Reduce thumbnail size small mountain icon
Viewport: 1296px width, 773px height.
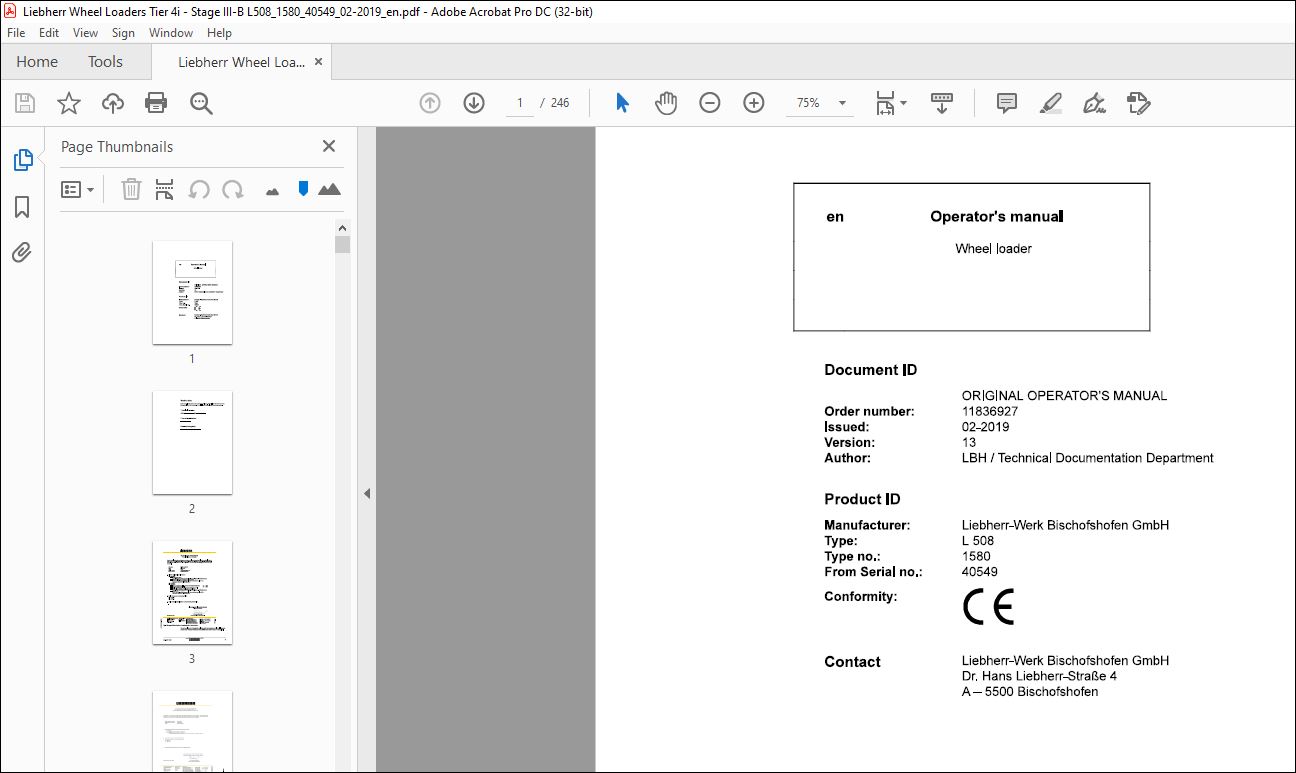pyautogui.click(x=272, y=191)
